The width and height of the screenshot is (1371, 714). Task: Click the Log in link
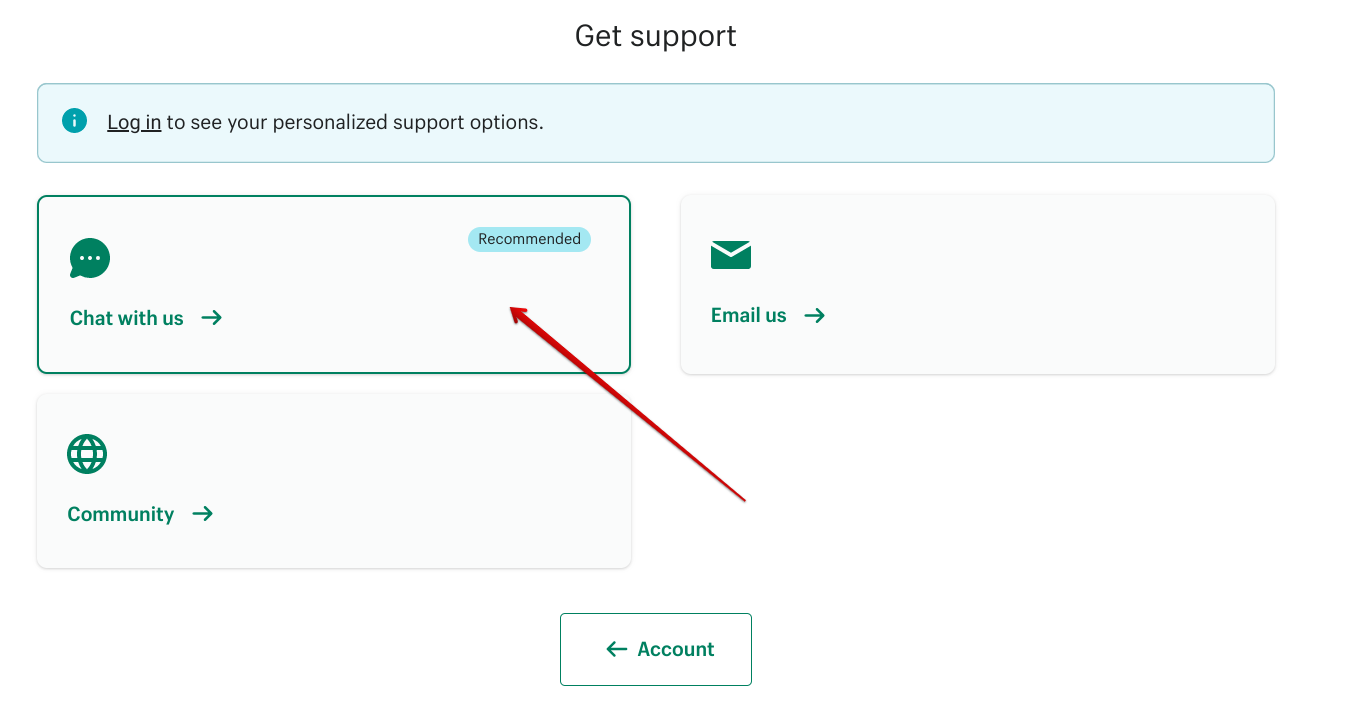point(134,123)
